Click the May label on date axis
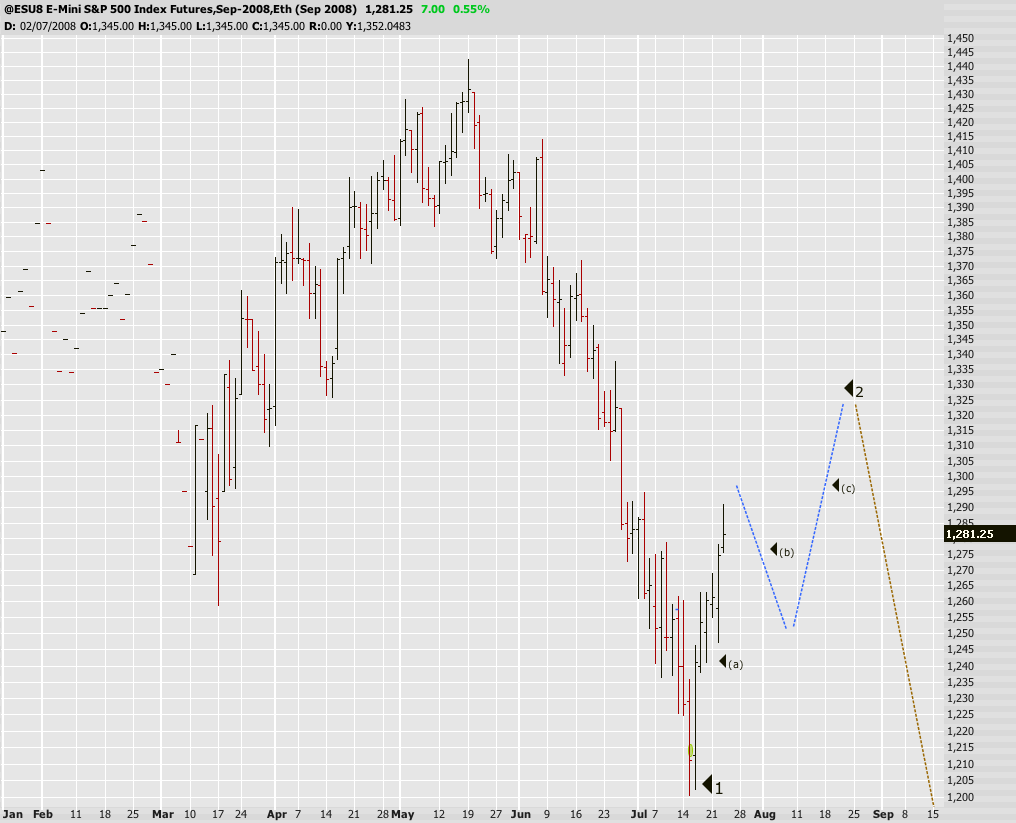 point(403,814)
